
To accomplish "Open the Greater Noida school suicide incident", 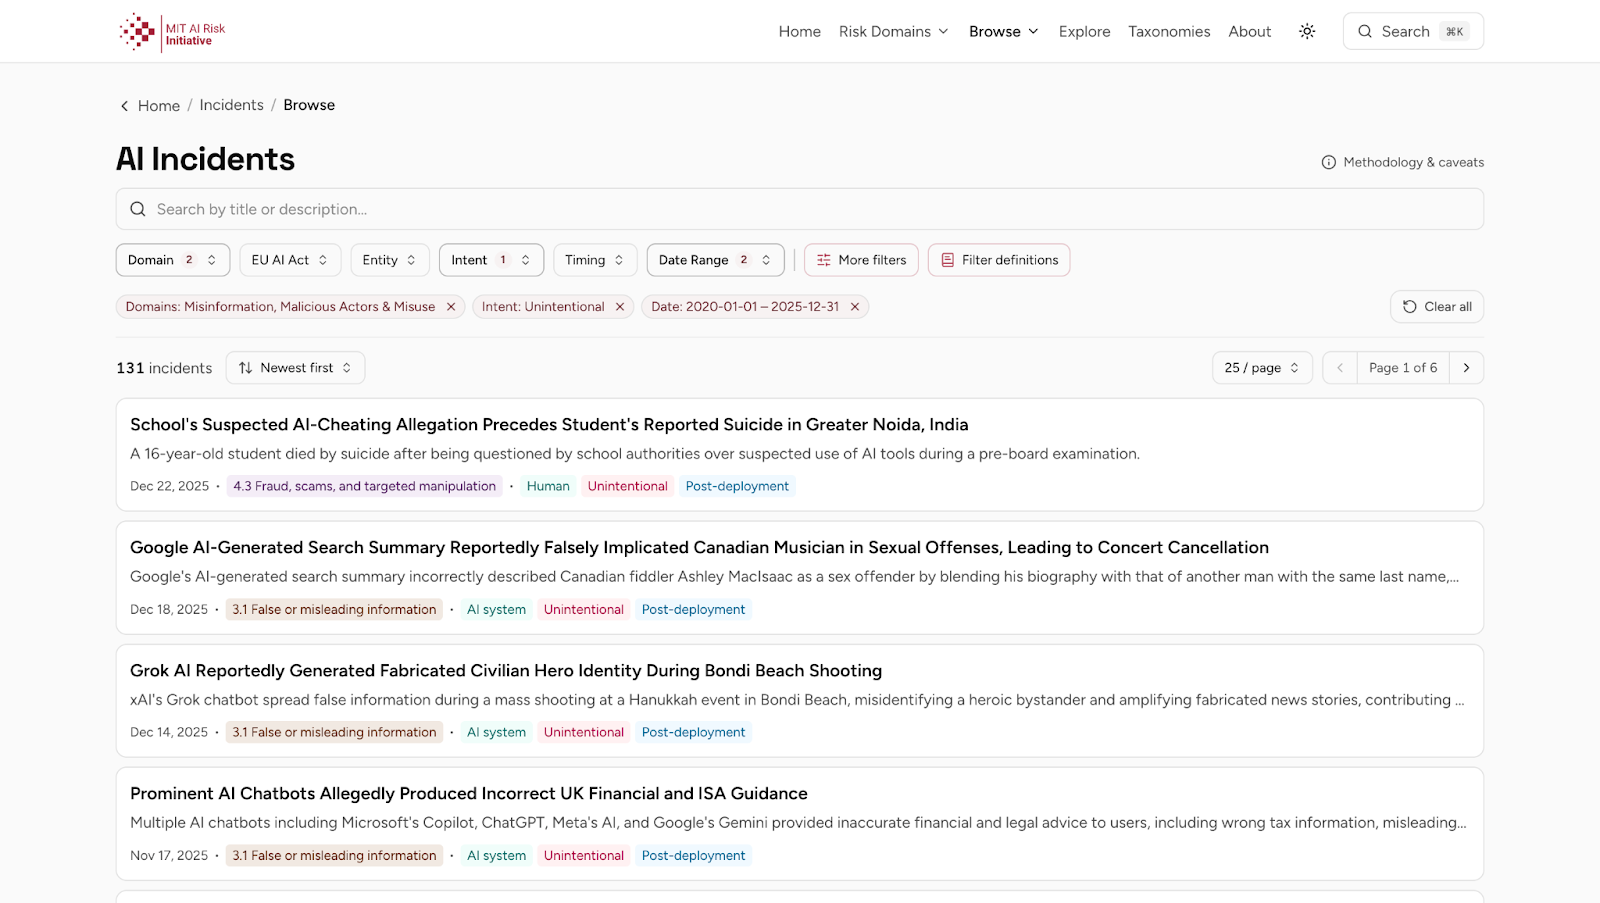I will coord(549,425).
